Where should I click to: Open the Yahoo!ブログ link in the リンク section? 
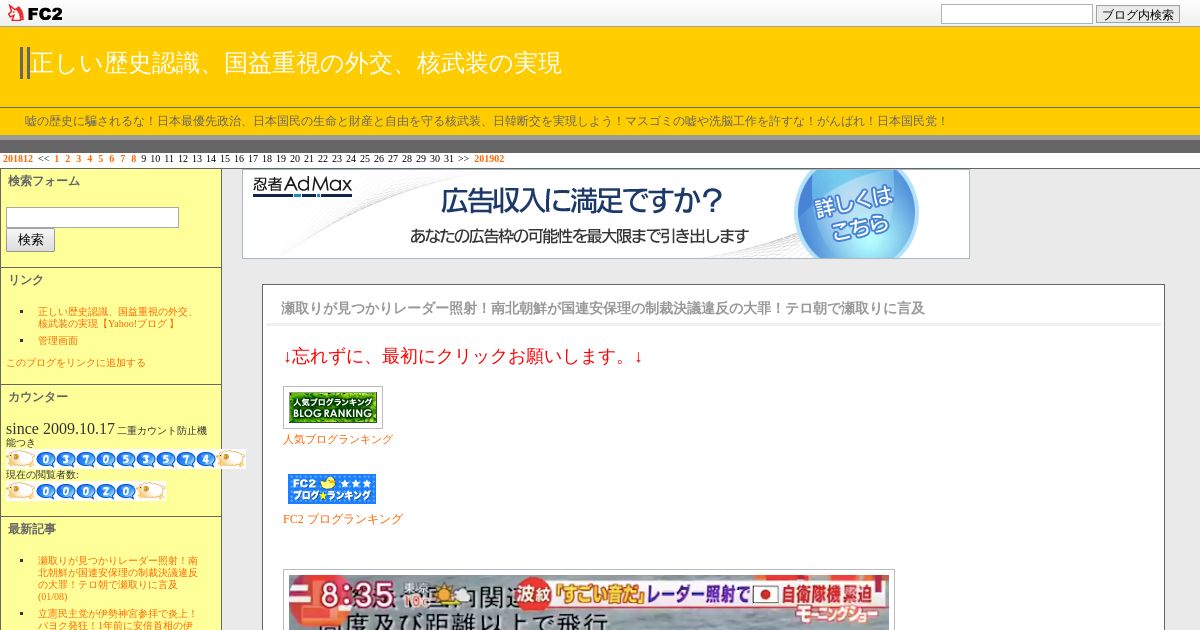pyautogui.click(x=116, y=318)
